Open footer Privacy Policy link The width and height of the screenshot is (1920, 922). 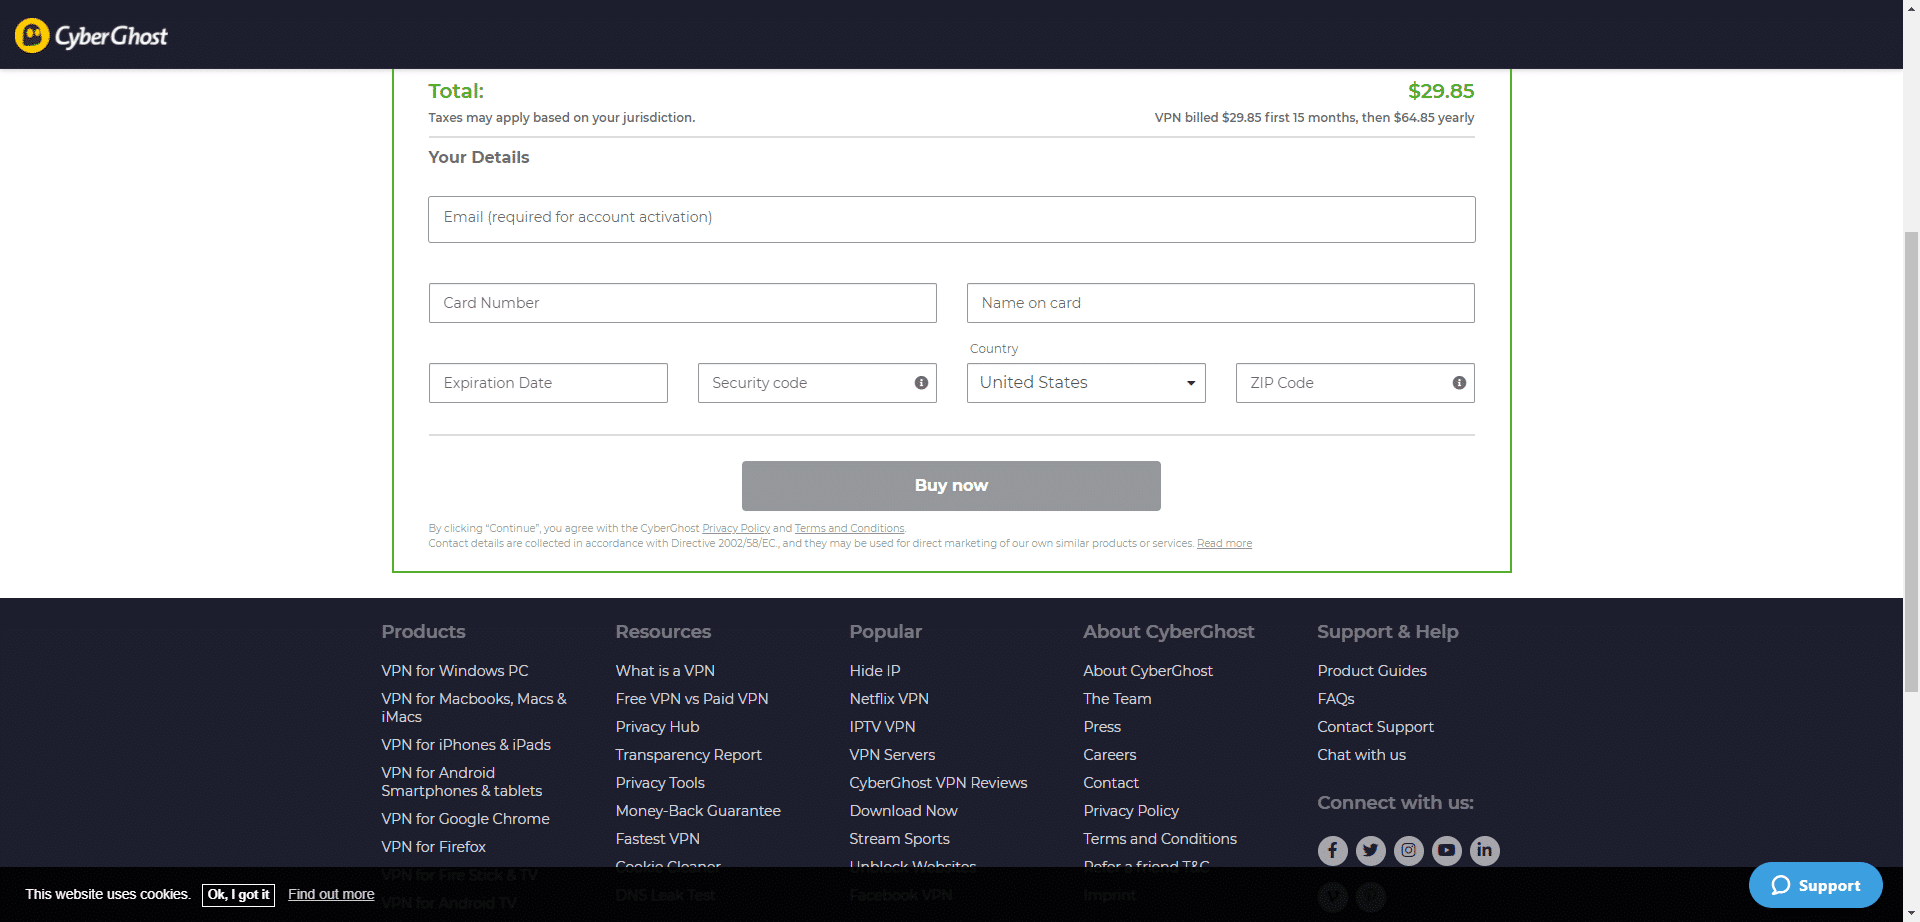1131,811
